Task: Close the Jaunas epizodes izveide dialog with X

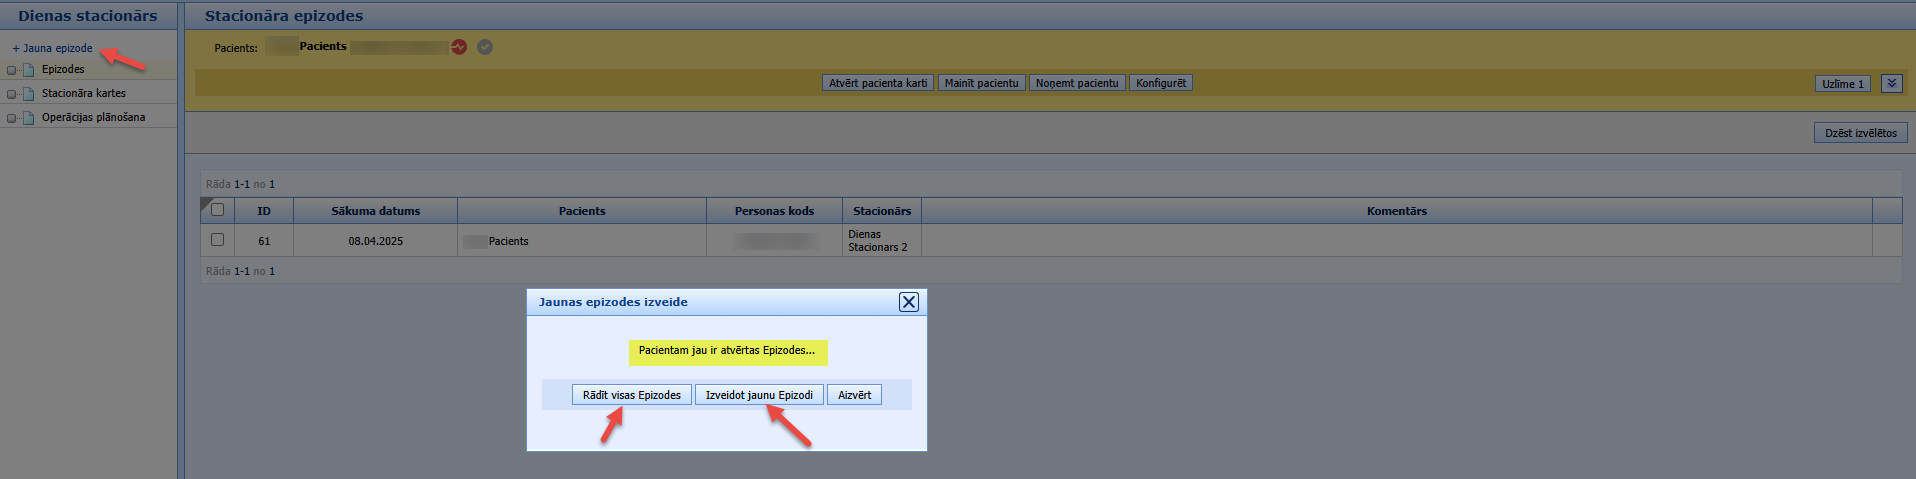Action: pyautogui.click(x=908, y=302)
